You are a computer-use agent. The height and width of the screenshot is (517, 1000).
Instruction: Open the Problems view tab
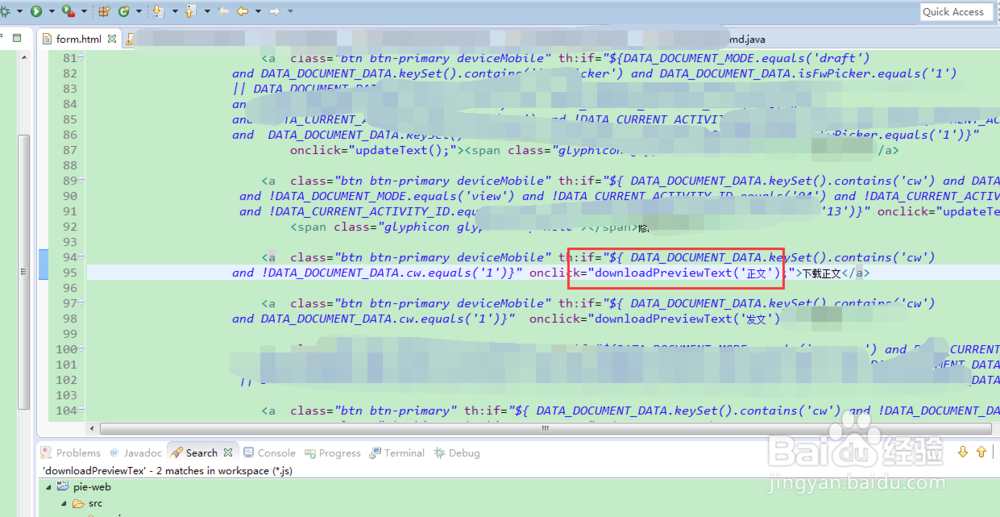coord(71,453)
